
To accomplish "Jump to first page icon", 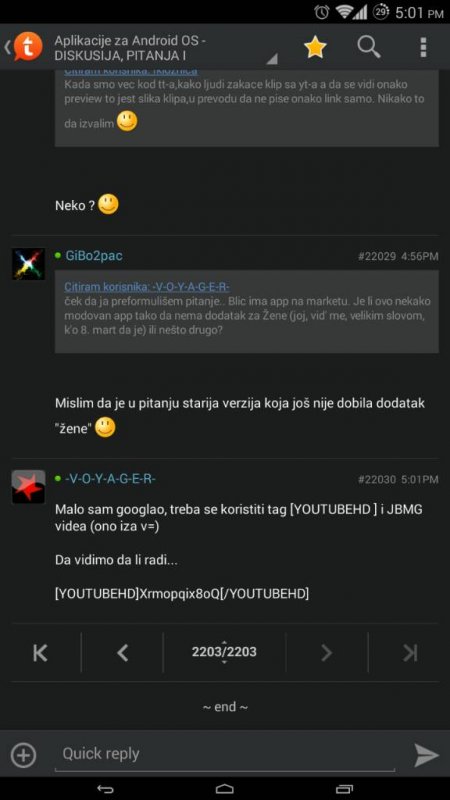I will (40, 653).
